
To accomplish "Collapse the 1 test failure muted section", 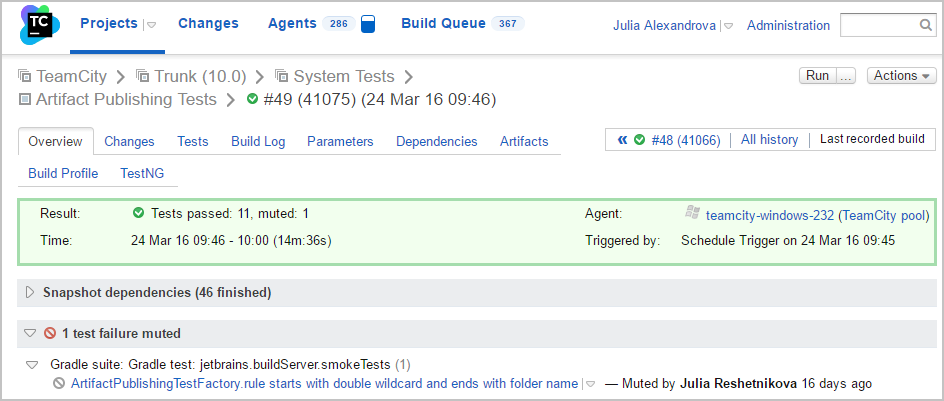I will (x=30, y=333).
